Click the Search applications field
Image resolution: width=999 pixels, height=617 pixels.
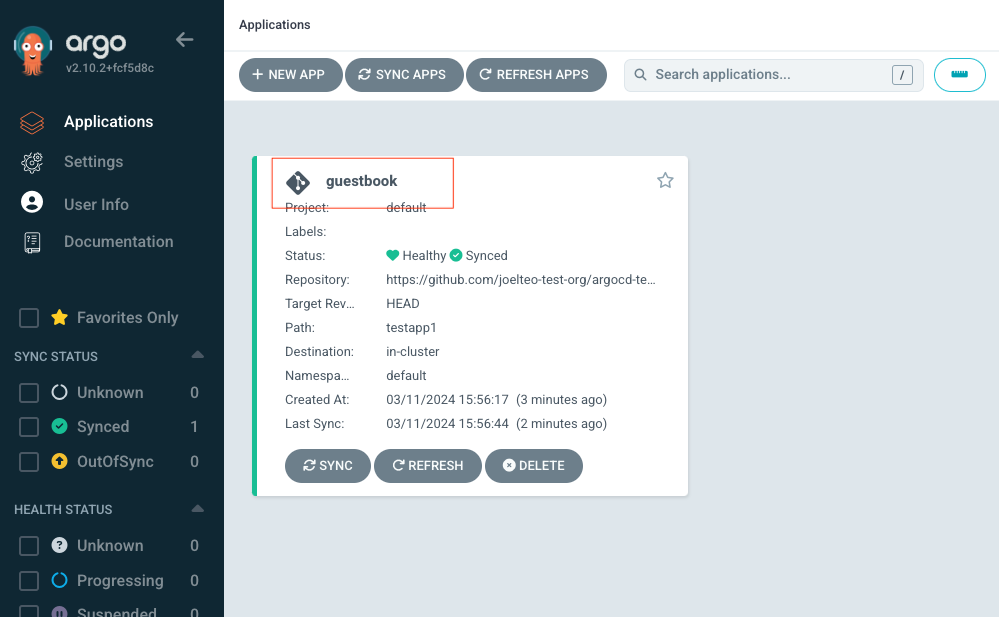[773, 74]
